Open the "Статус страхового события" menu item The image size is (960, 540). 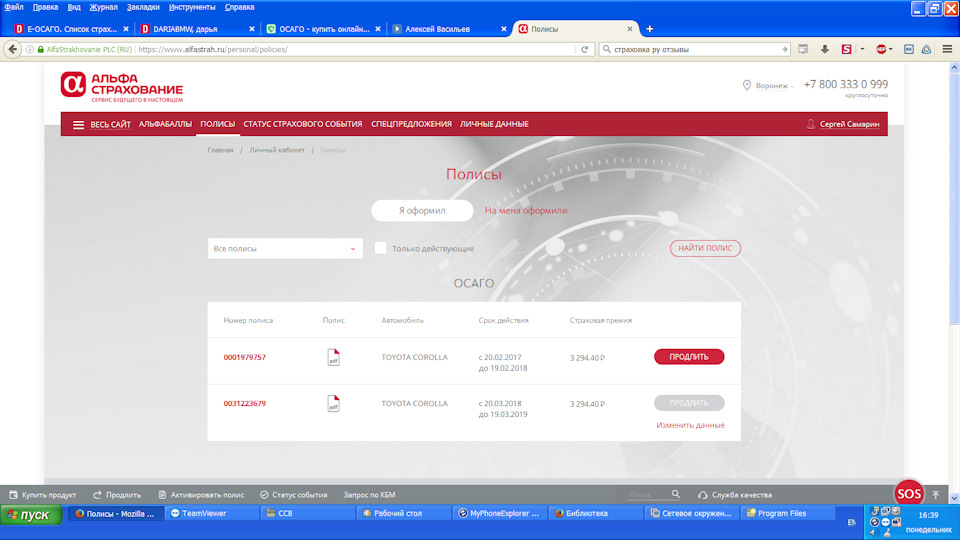[303, 124]
